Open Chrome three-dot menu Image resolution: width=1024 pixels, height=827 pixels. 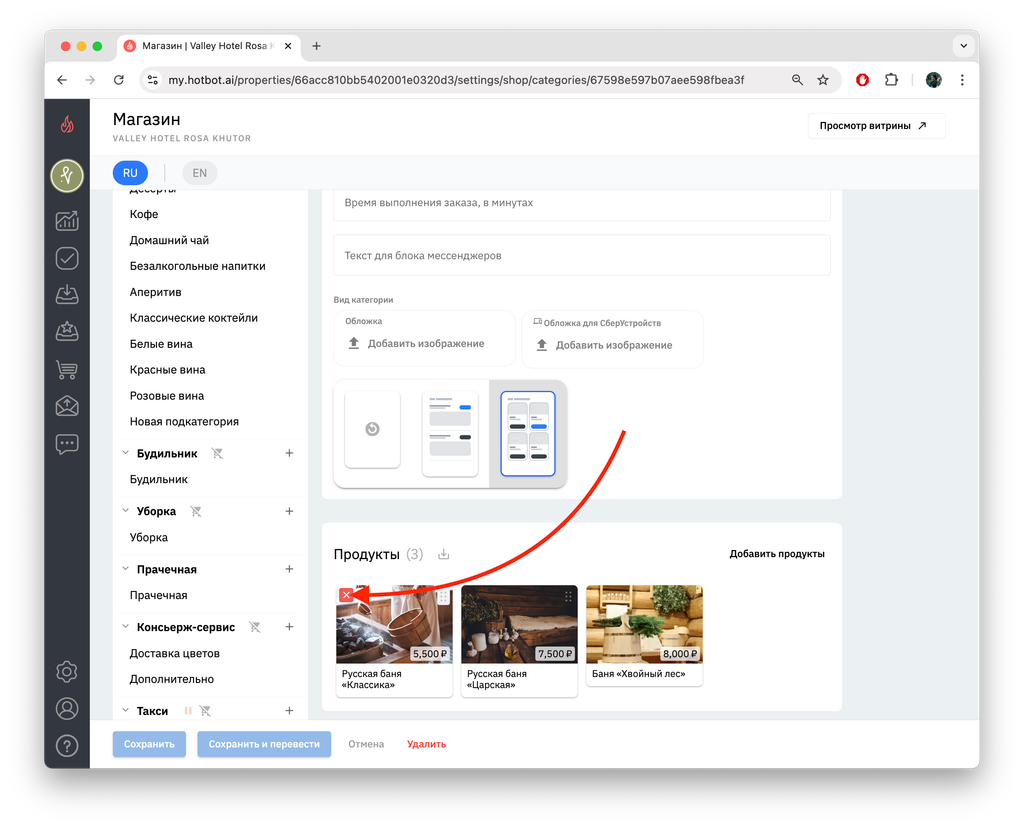tap(962, 80)
